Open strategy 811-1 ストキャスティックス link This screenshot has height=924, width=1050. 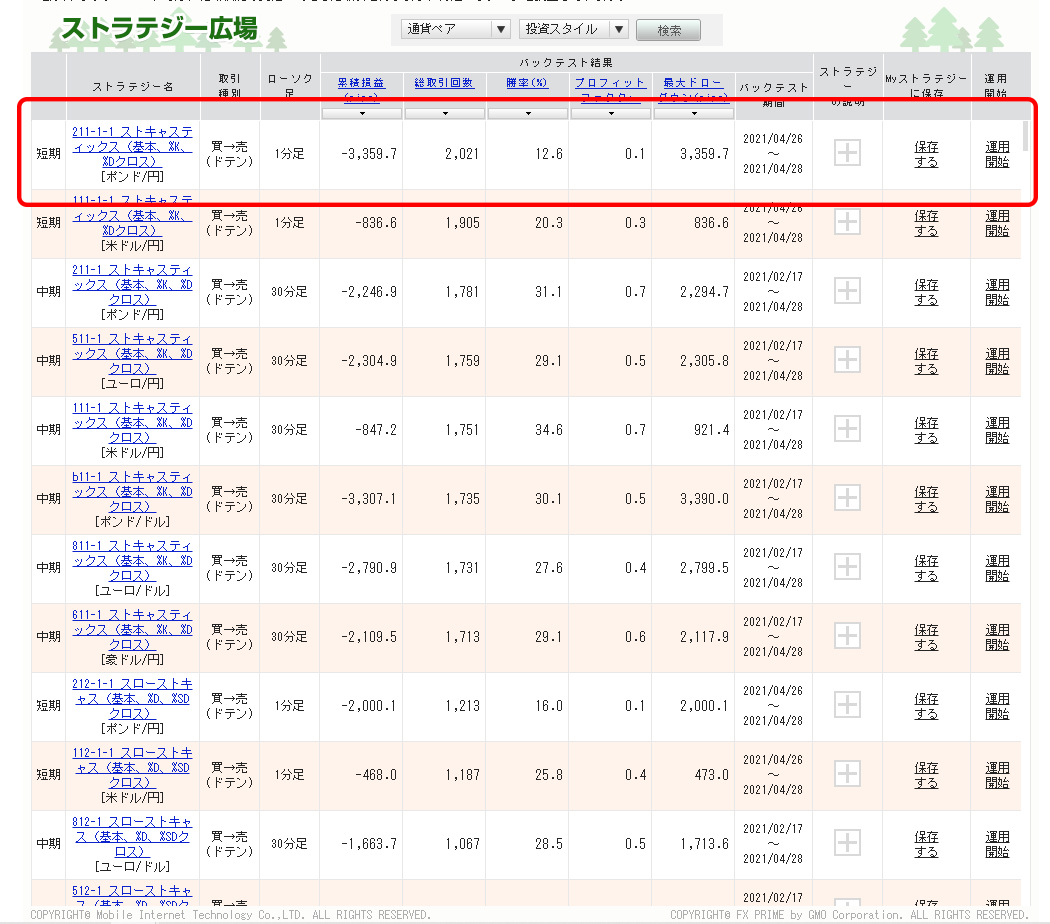pyautogui.click(x=132, y=560)
